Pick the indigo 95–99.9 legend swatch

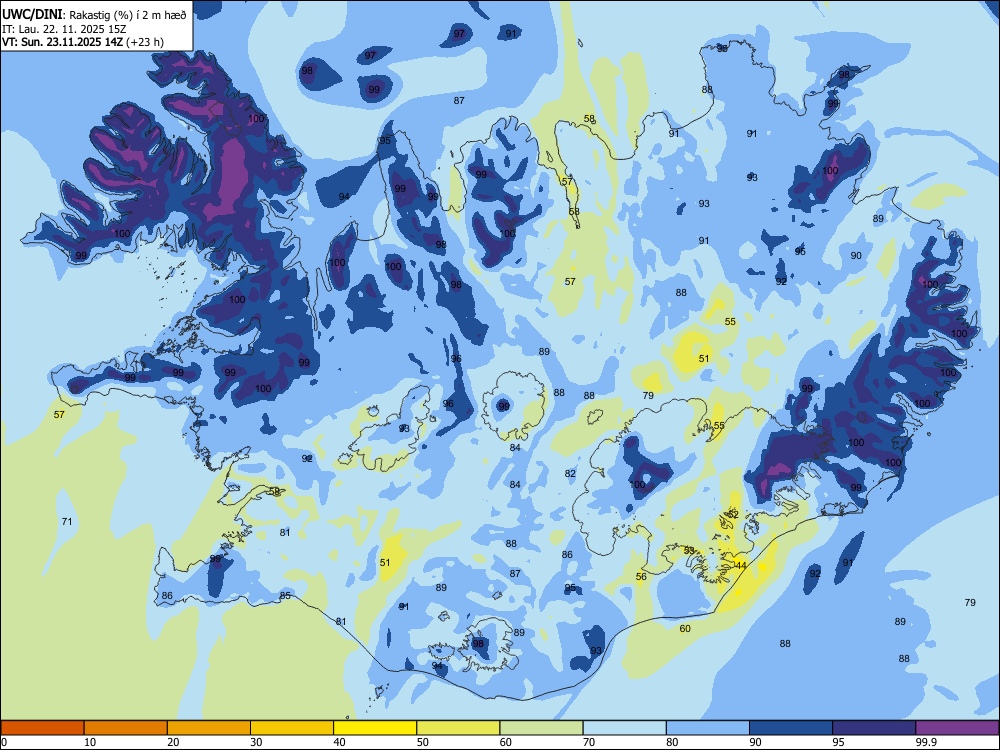click(874, 728)
